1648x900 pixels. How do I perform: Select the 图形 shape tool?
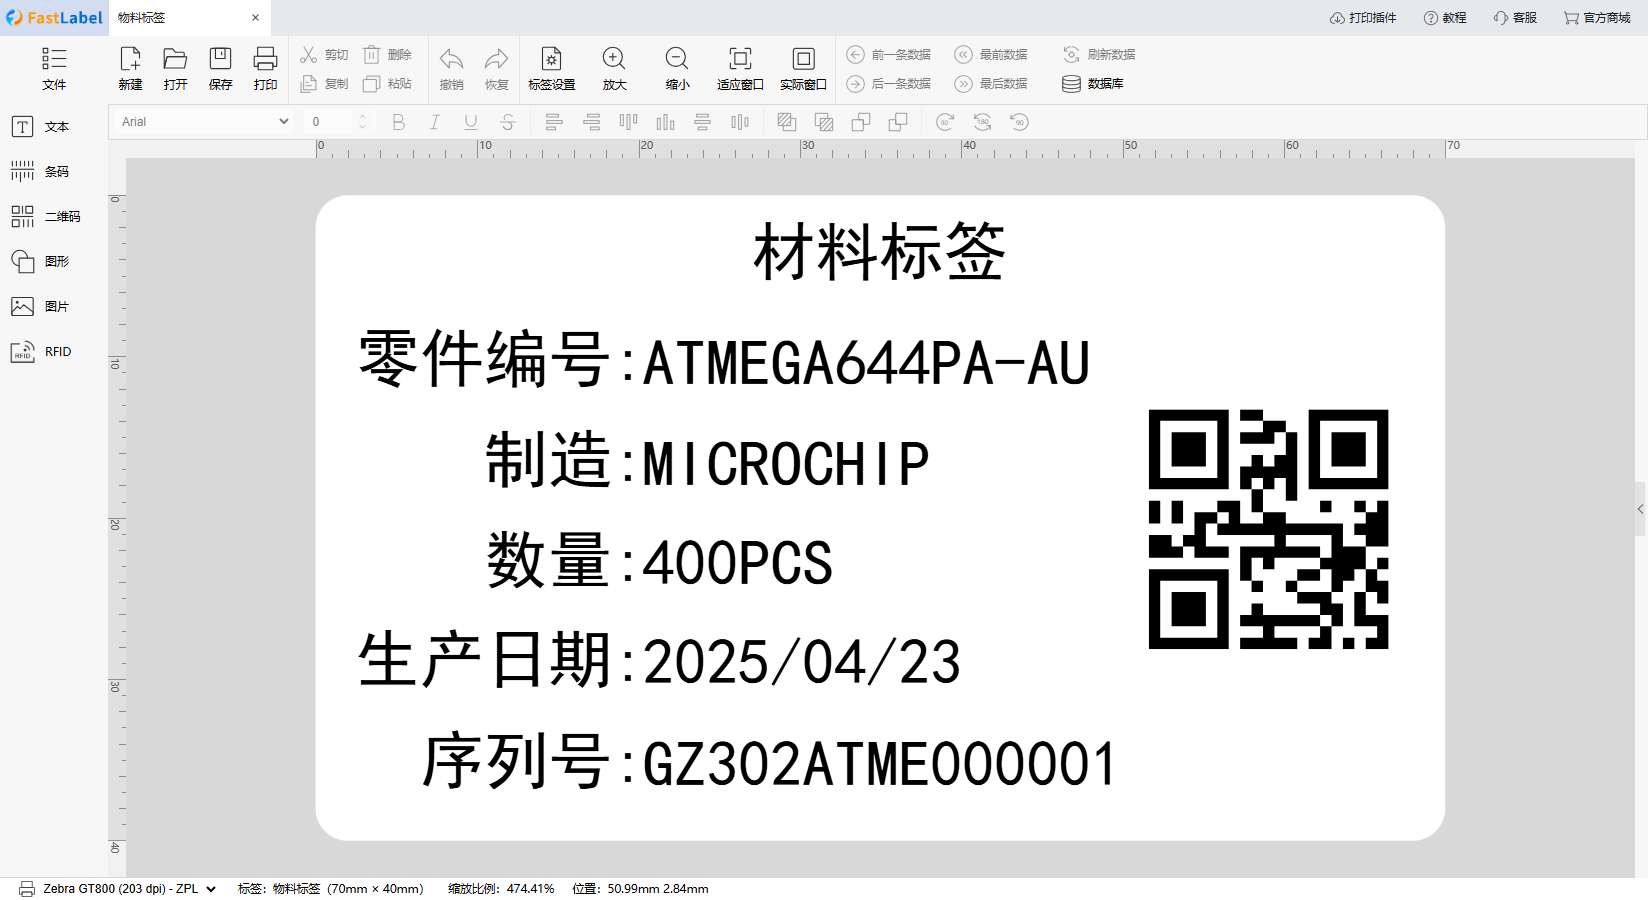pyautogui.click(x=40, y=262)
